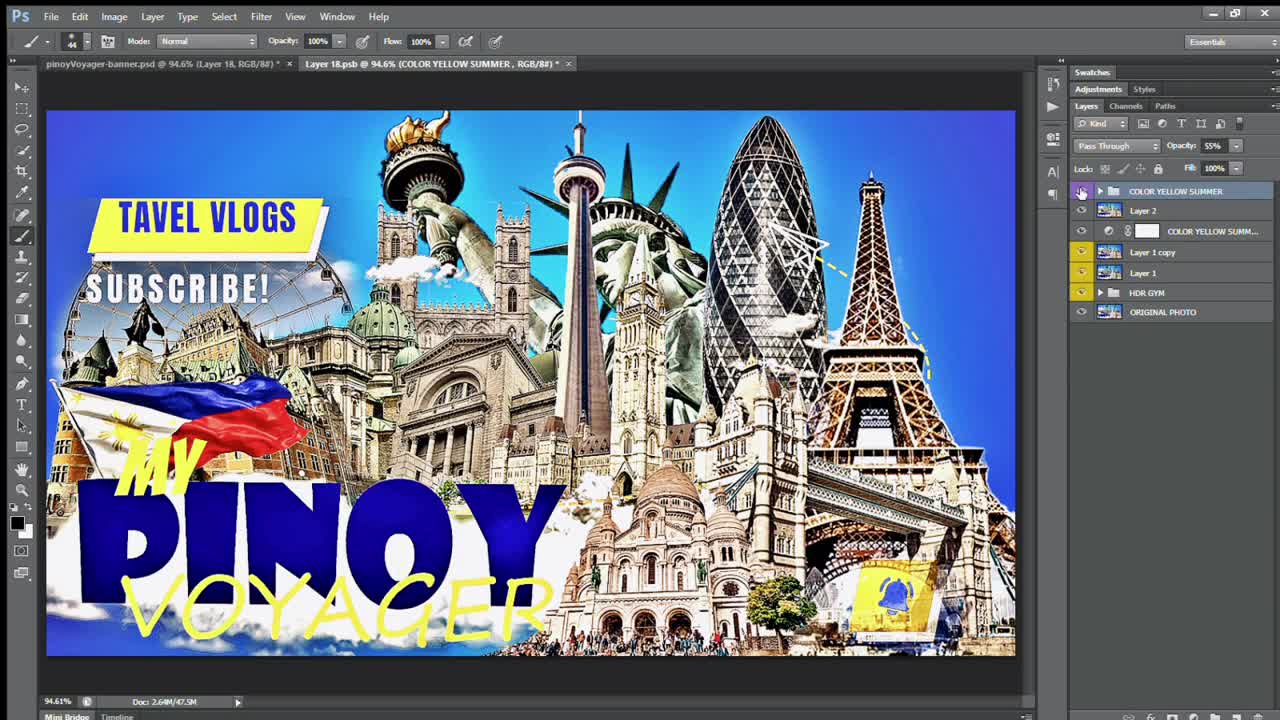Open layer filter Kind dropdown
The width and height of the screenshot is (1280, 720).
click(1101, 124)
